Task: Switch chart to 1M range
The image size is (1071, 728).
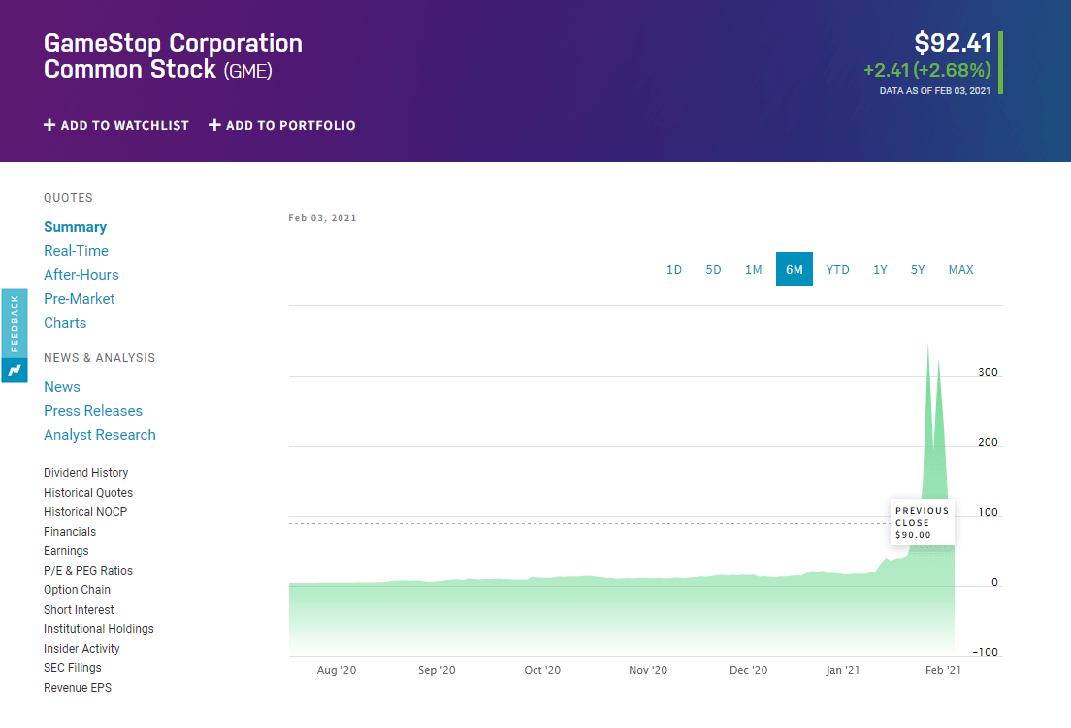Action: pyautogui.click(x=754, y=270)
